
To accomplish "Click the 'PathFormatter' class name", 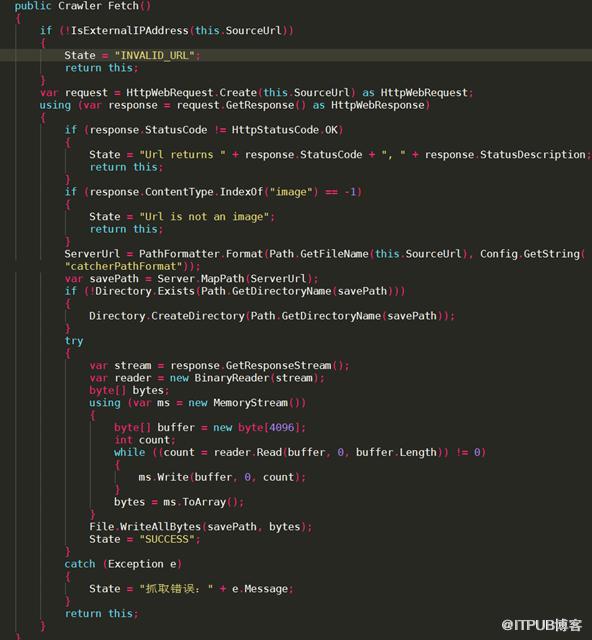I will pos(179,254).
